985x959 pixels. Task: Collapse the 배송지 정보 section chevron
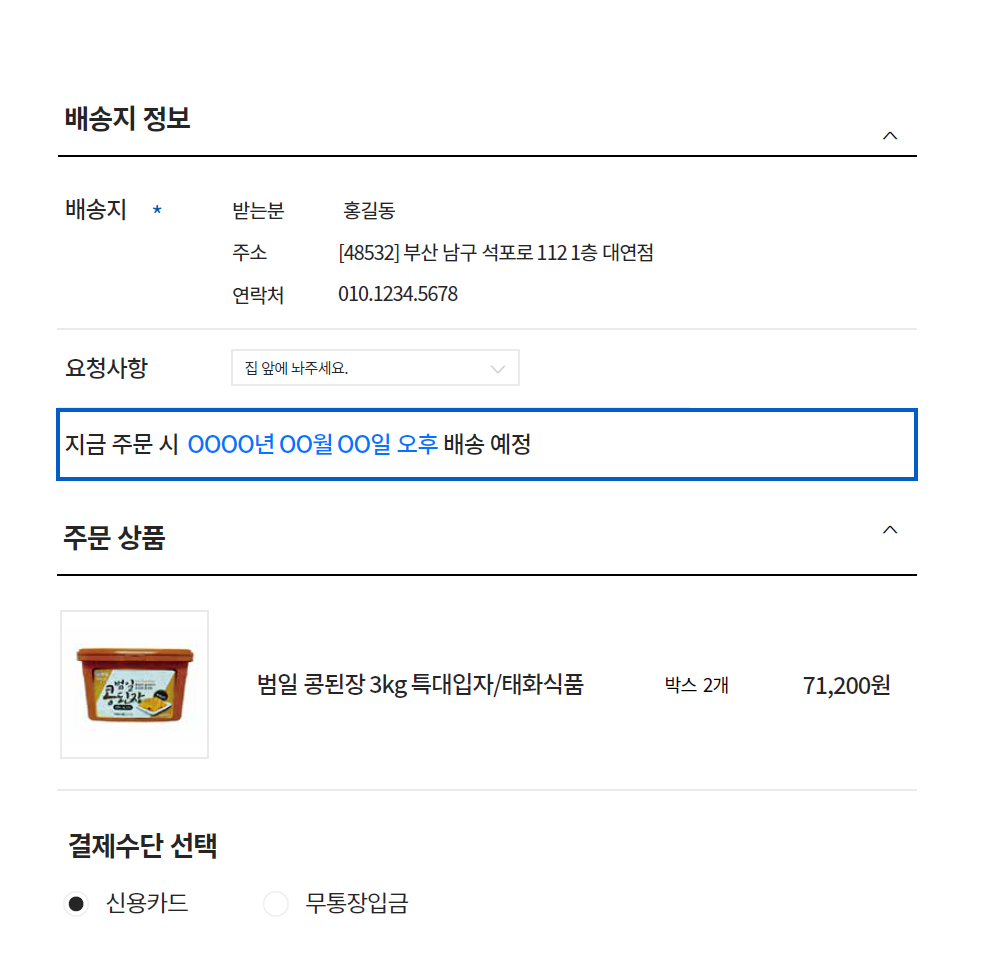[x=890, y=136]
